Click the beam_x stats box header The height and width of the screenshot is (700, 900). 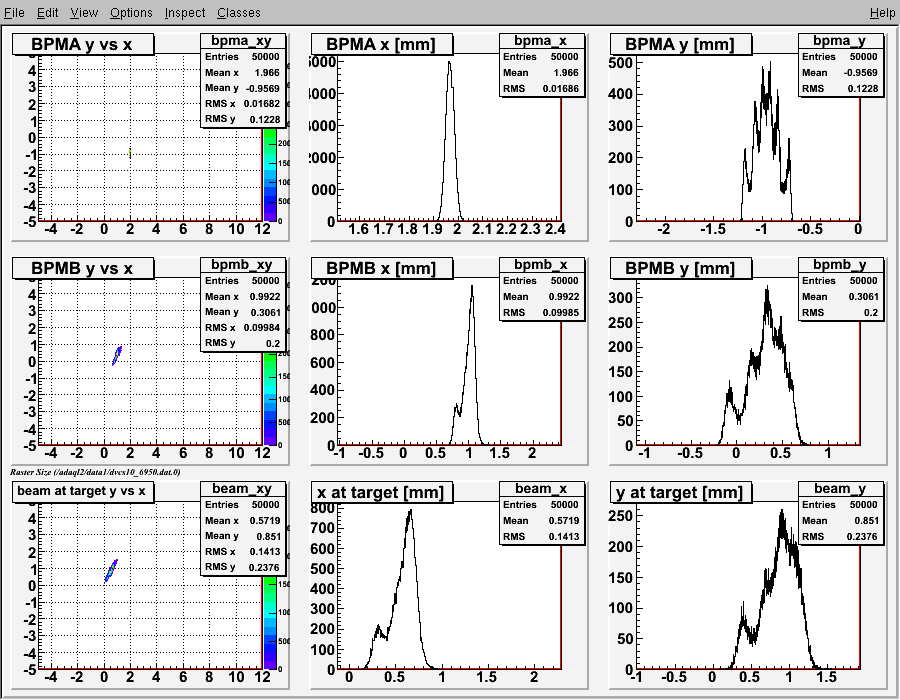(x=542, y=488)
